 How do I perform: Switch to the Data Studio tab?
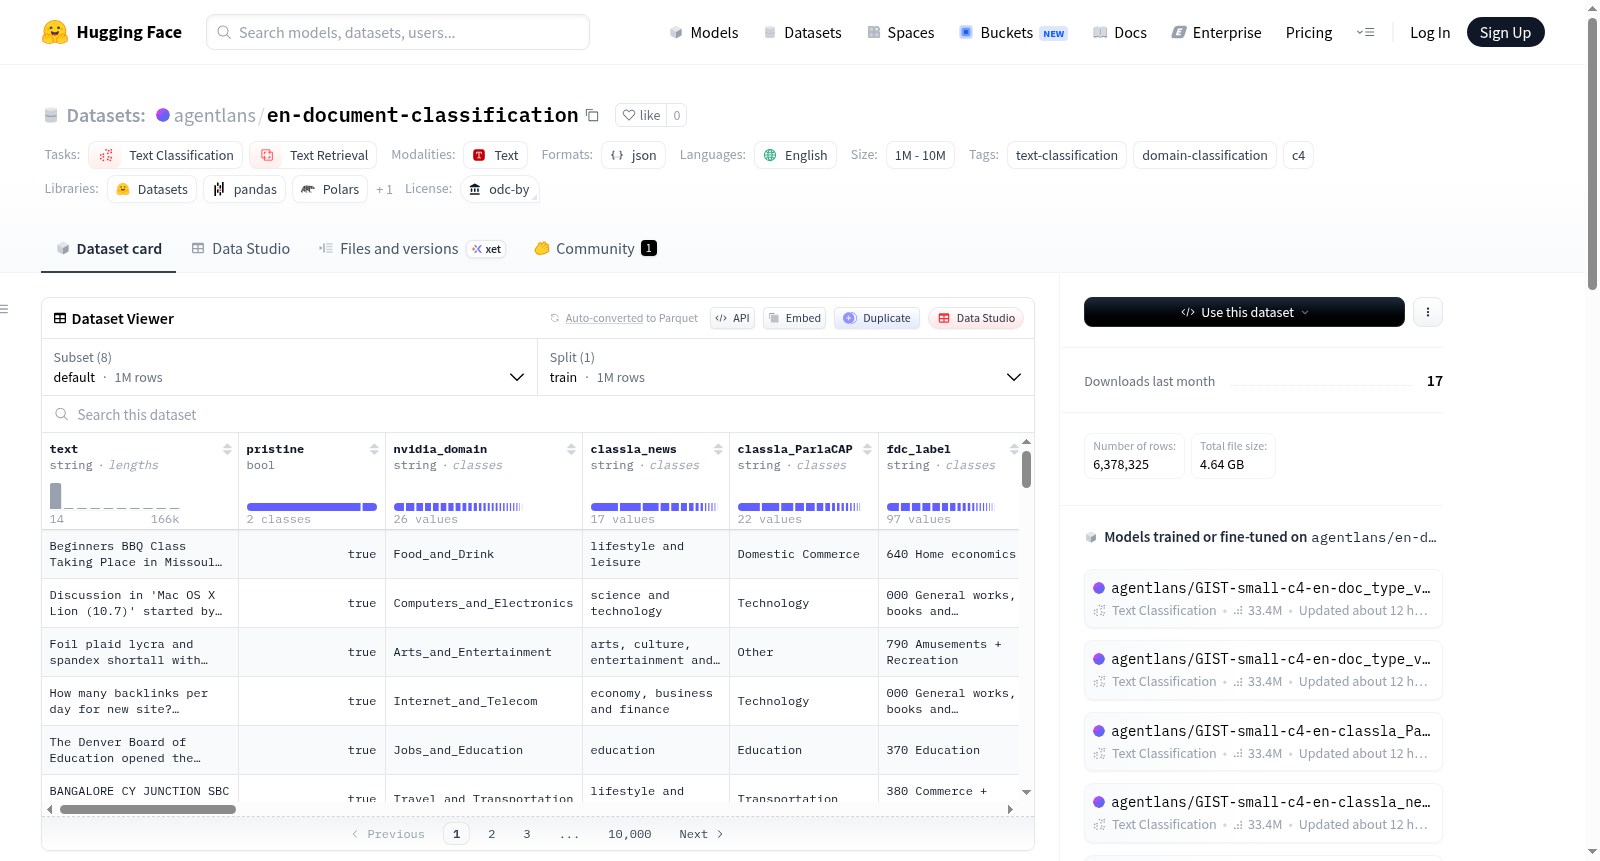(241, 249)
